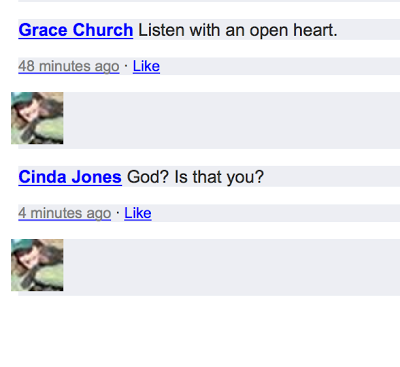
Task: Click 'minutes' in the 4 minutes timestamp
Action: coord(56,213)
